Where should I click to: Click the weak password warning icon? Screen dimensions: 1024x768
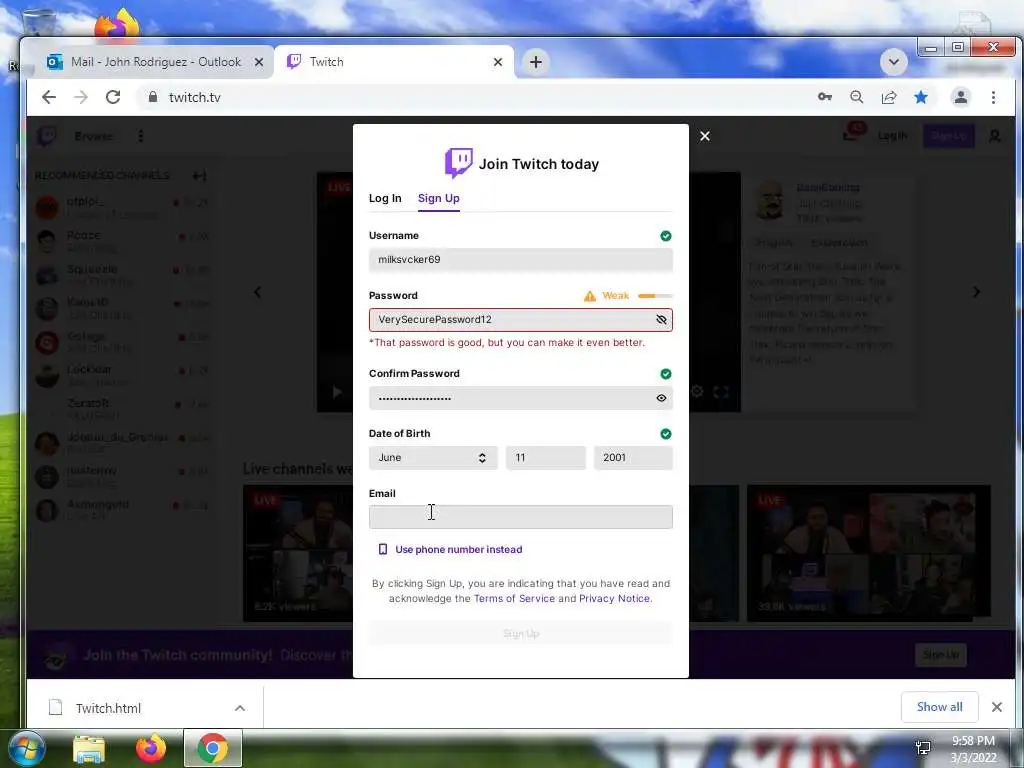click(590, 296)
